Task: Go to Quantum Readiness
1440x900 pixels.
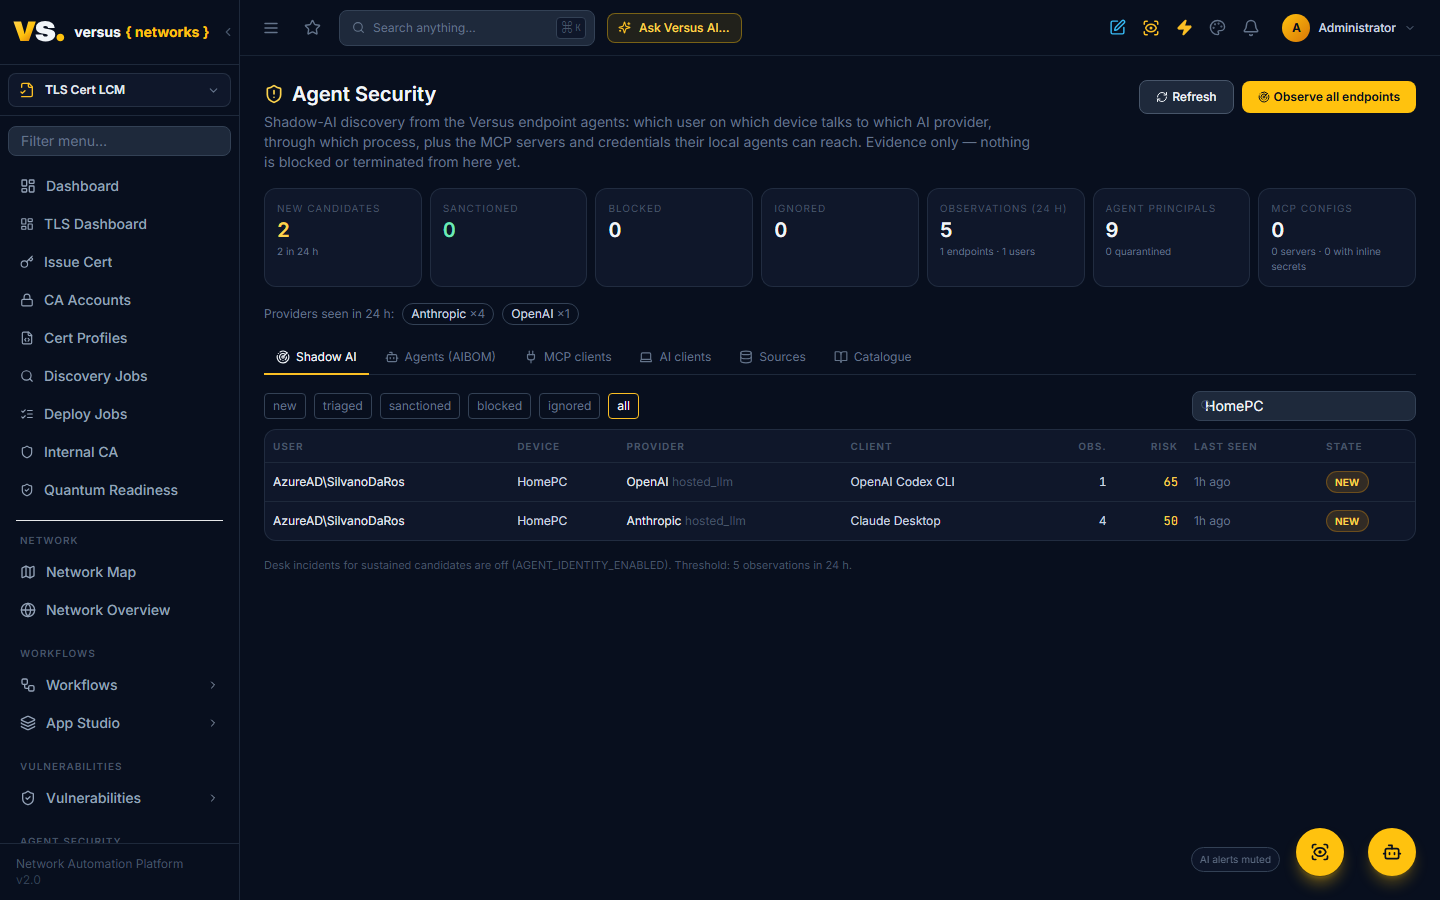Action: [x=120, y=490]
